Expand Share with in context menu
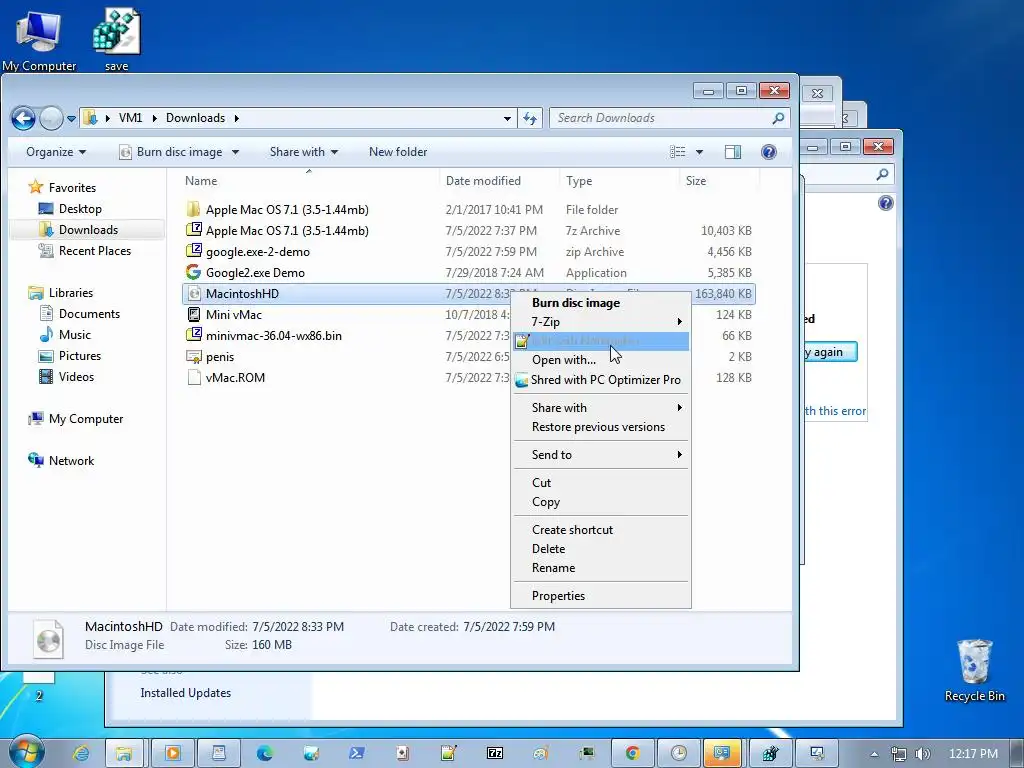This screenshot has width=1024, height=768. tap(600, 408)
